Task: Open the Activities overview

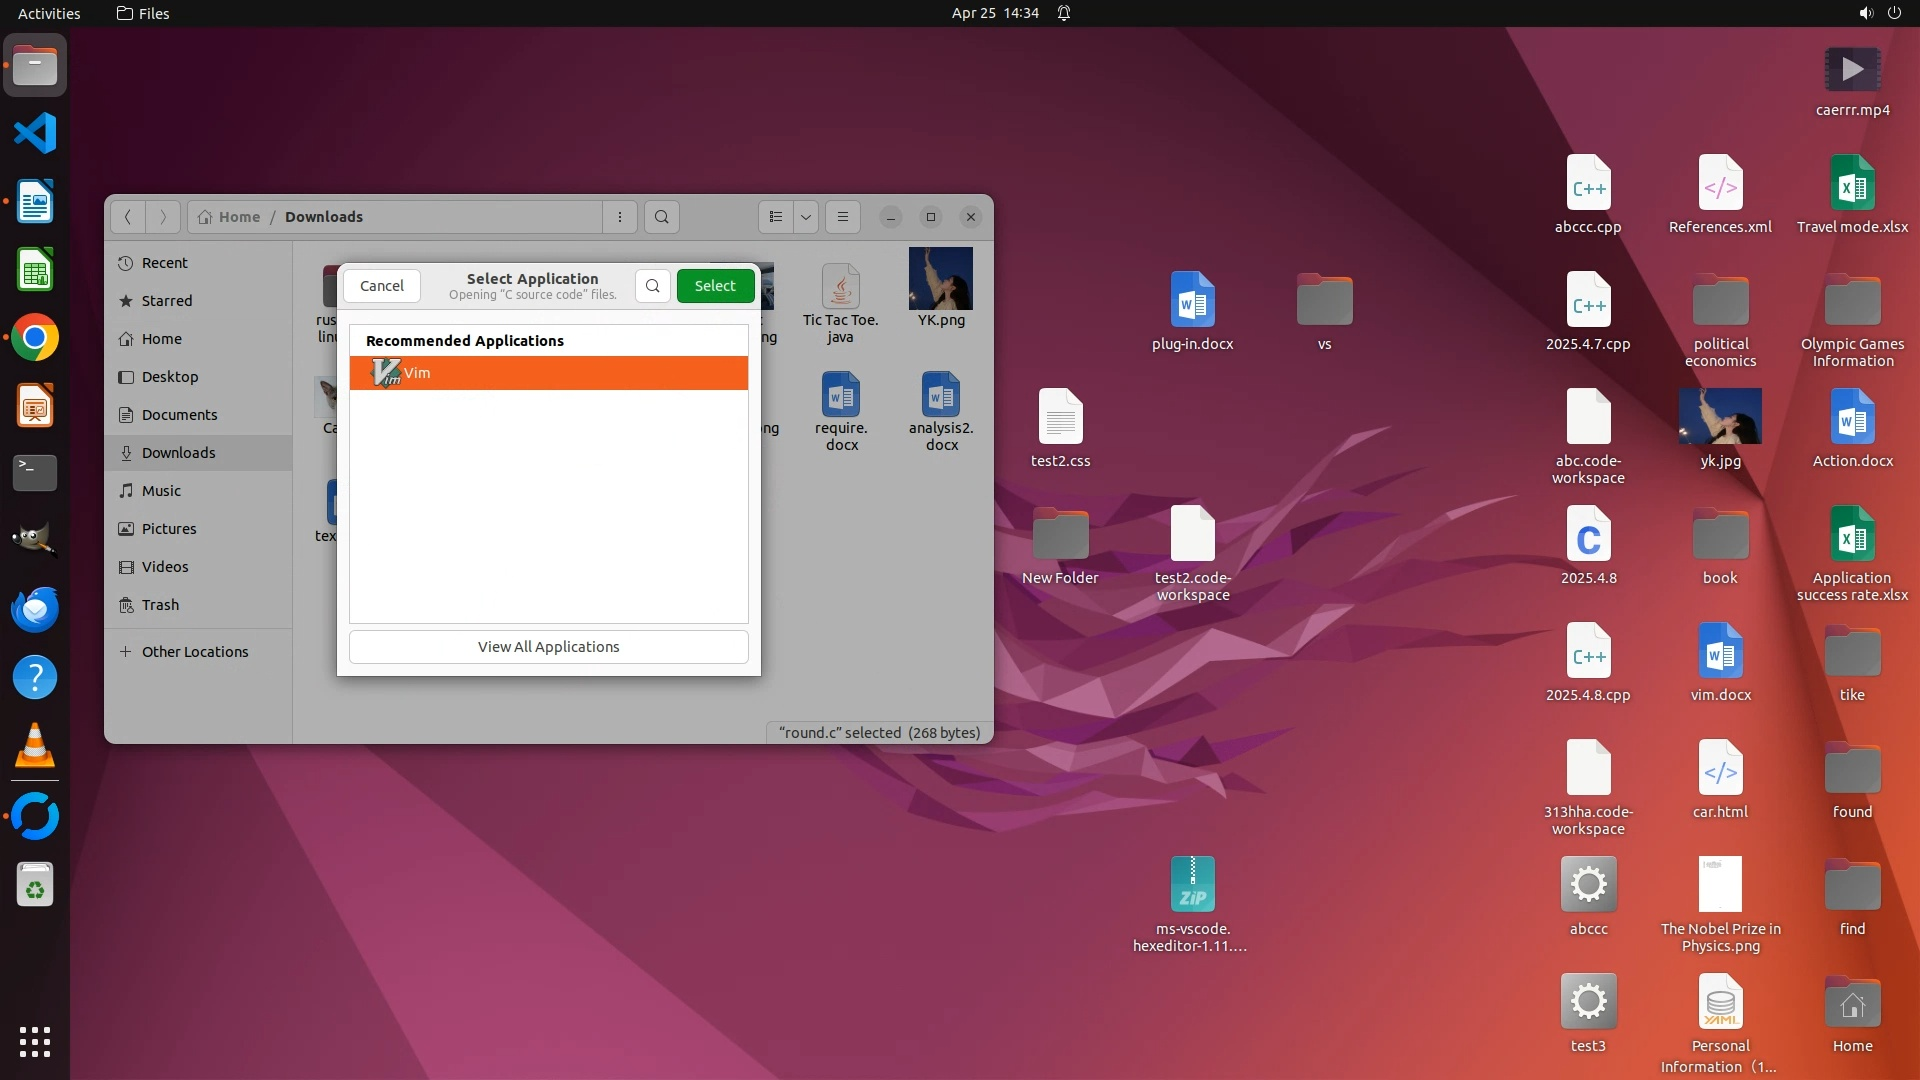Action: [49, 13]
